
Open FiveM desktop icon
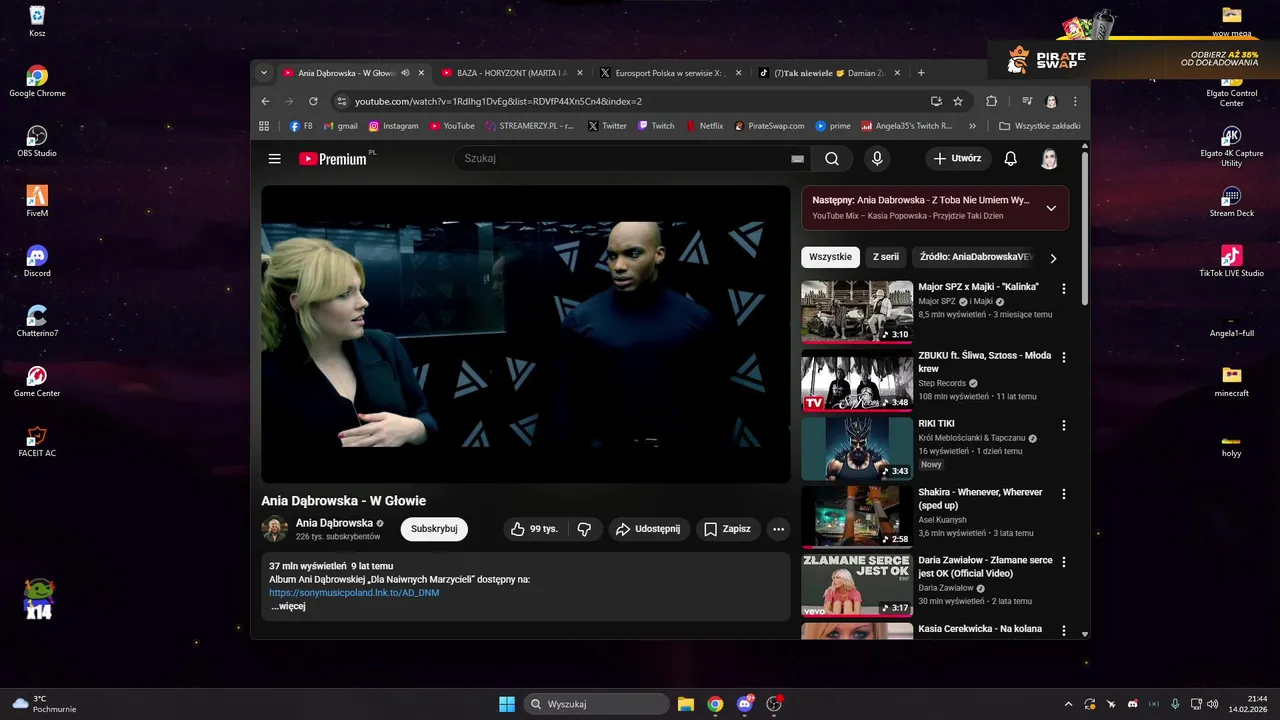[x=37, y=201]
